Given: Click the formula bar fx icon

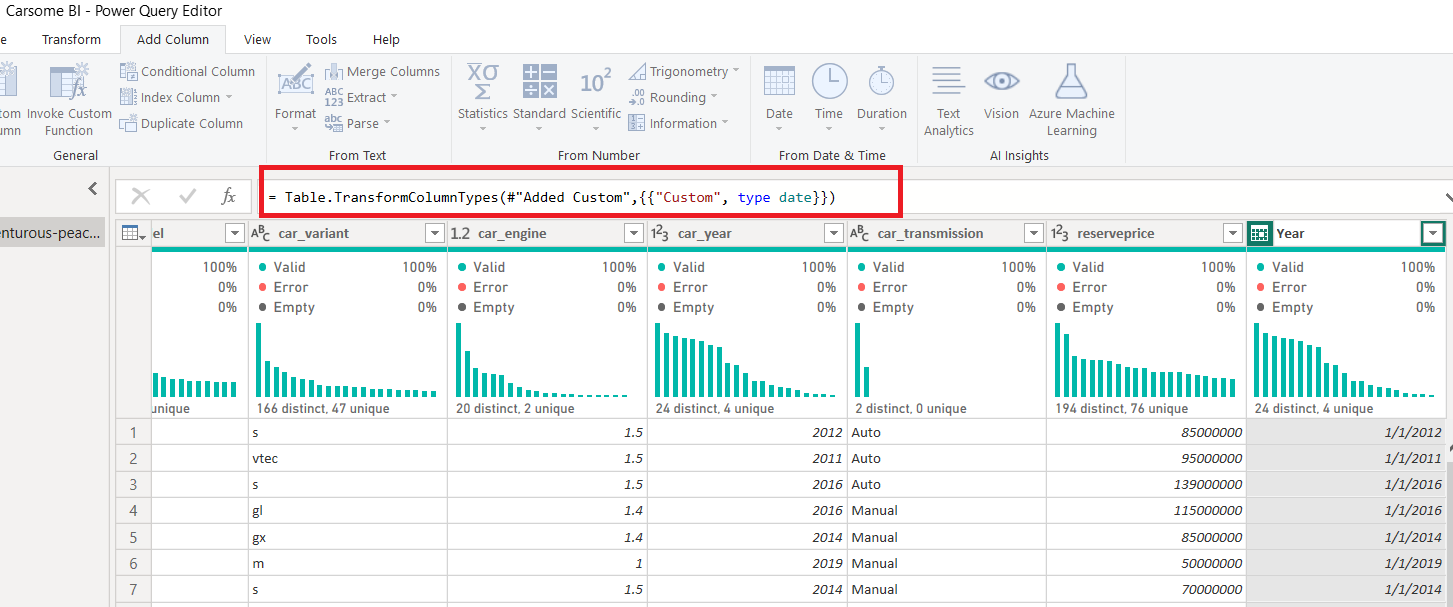Looking at the screenshot, I should [228, 196].
